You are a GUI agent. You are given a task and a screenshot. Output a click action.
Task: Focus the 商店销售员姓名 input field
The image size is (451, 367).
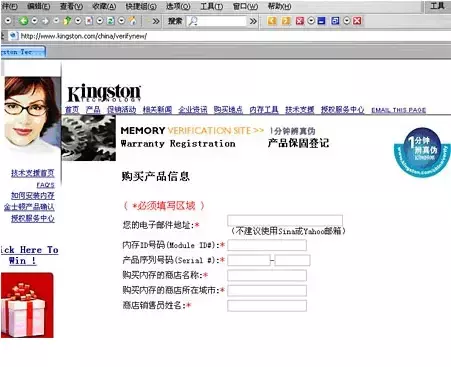[267, 306]
